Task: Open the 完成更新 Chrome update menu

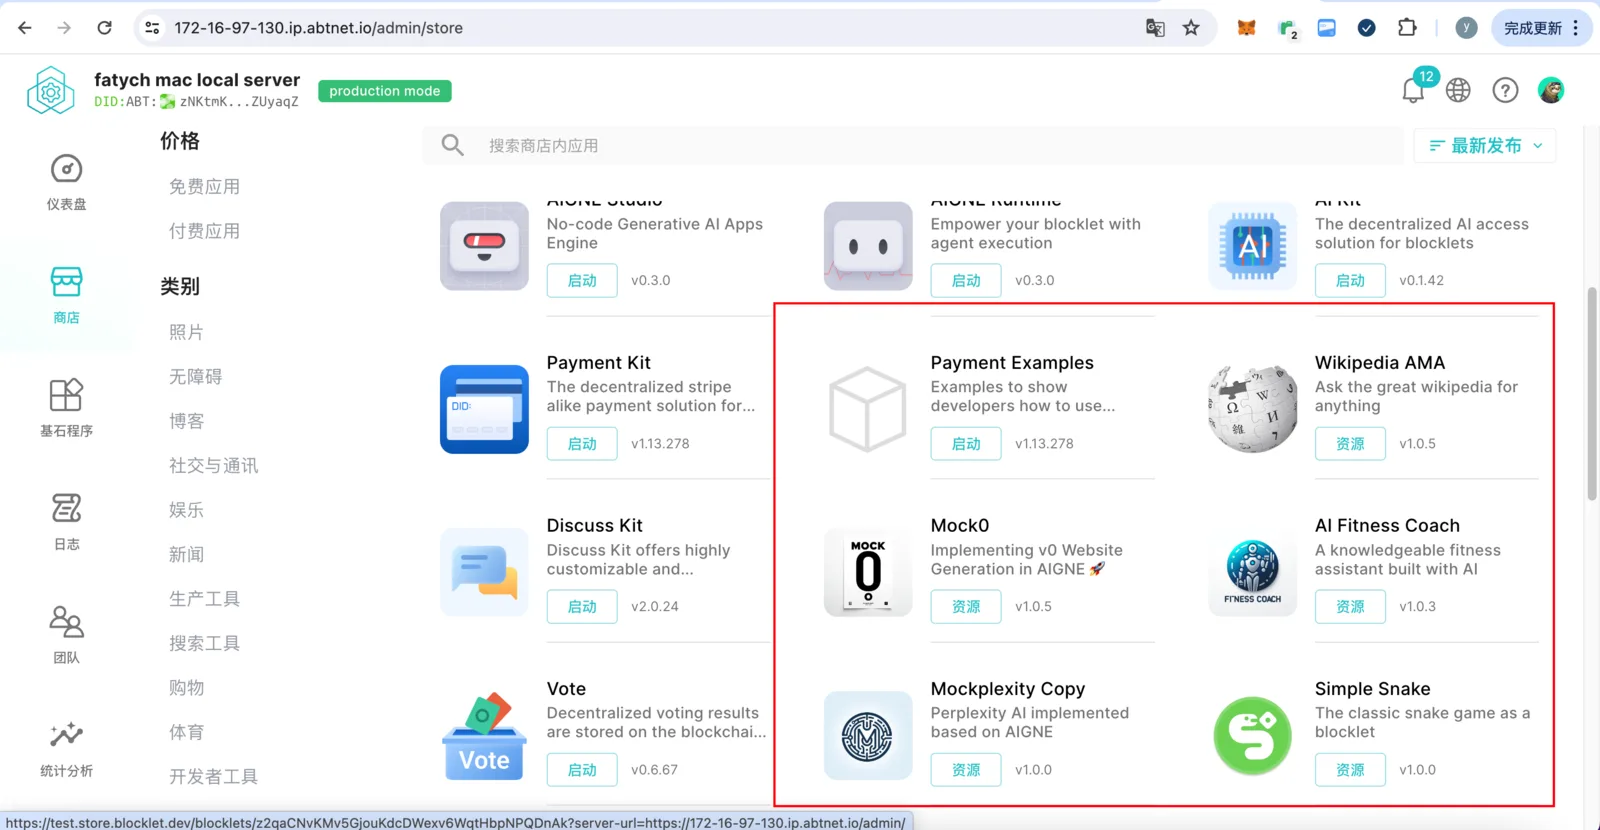Action: (x=1541, y=28)
